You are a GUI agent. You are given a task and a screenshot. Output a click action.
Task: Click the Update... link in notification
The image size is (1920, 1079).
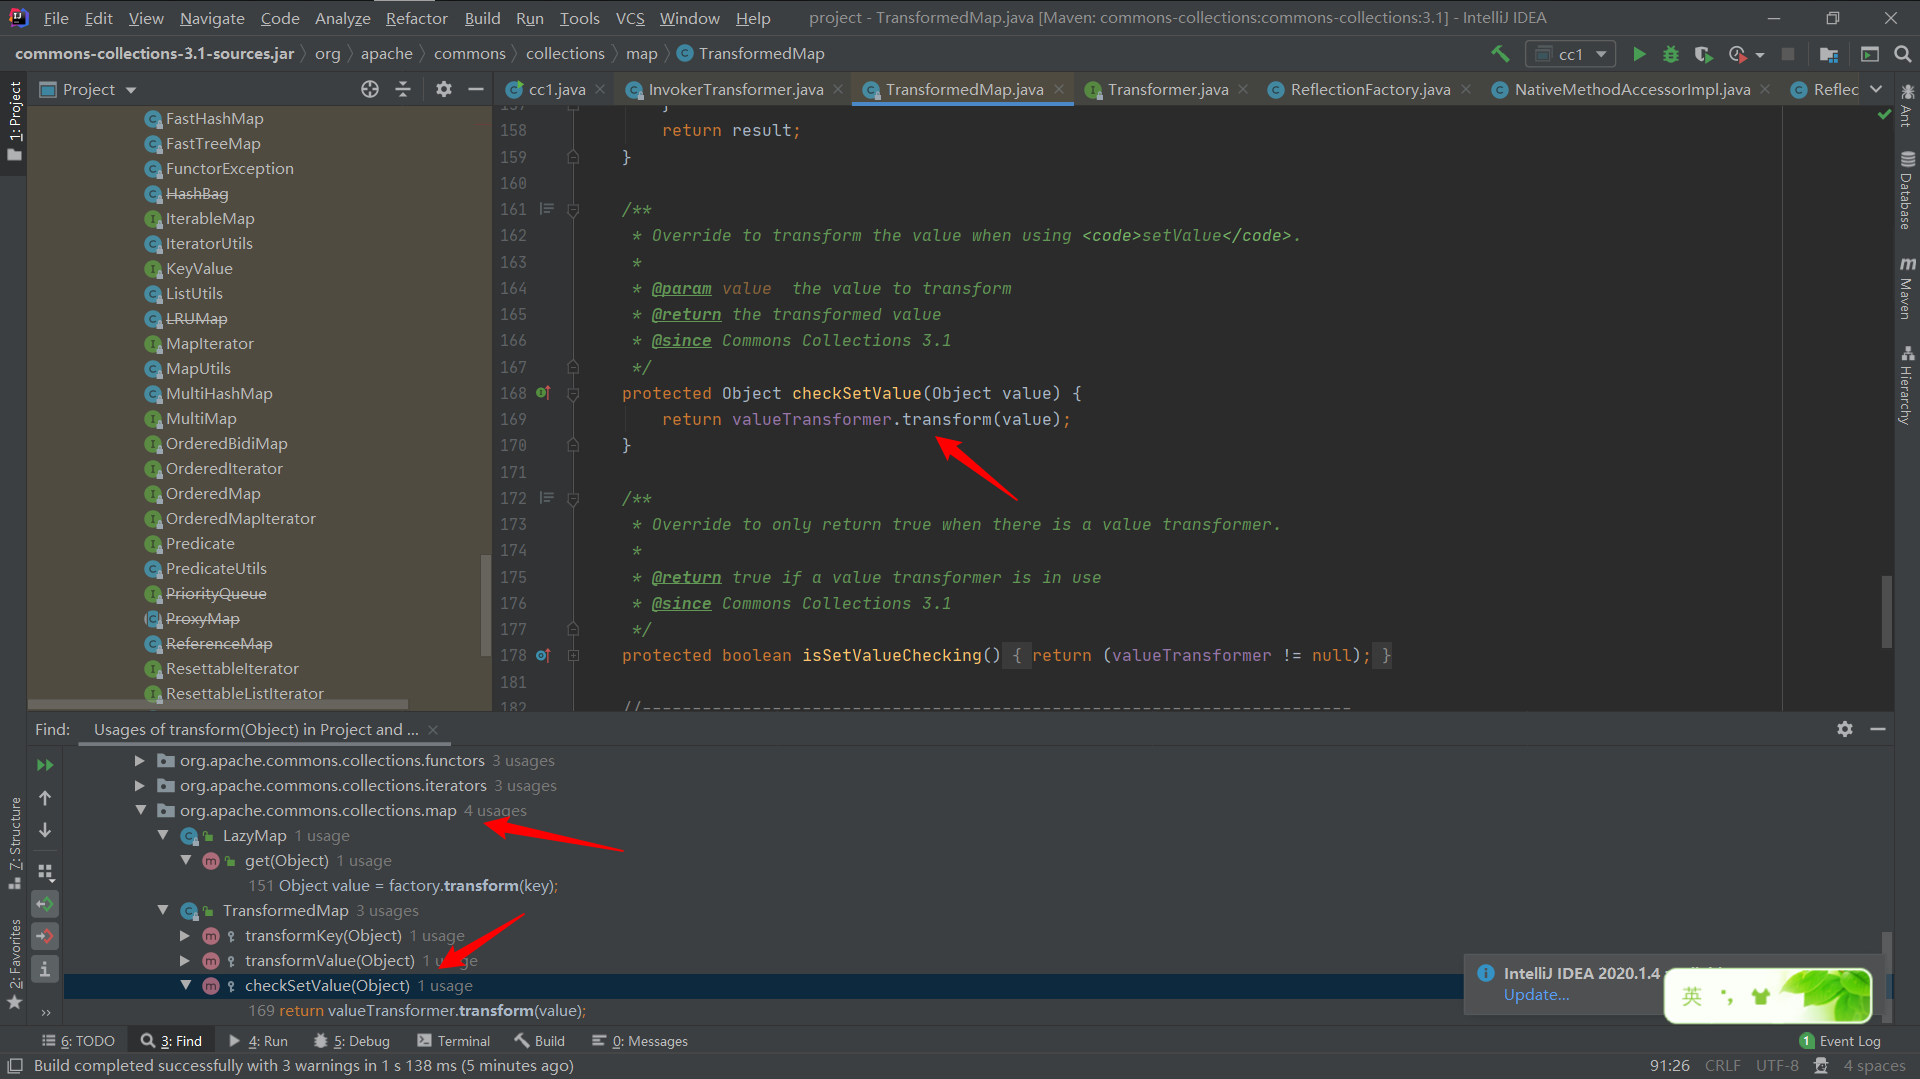point(1536,995)
